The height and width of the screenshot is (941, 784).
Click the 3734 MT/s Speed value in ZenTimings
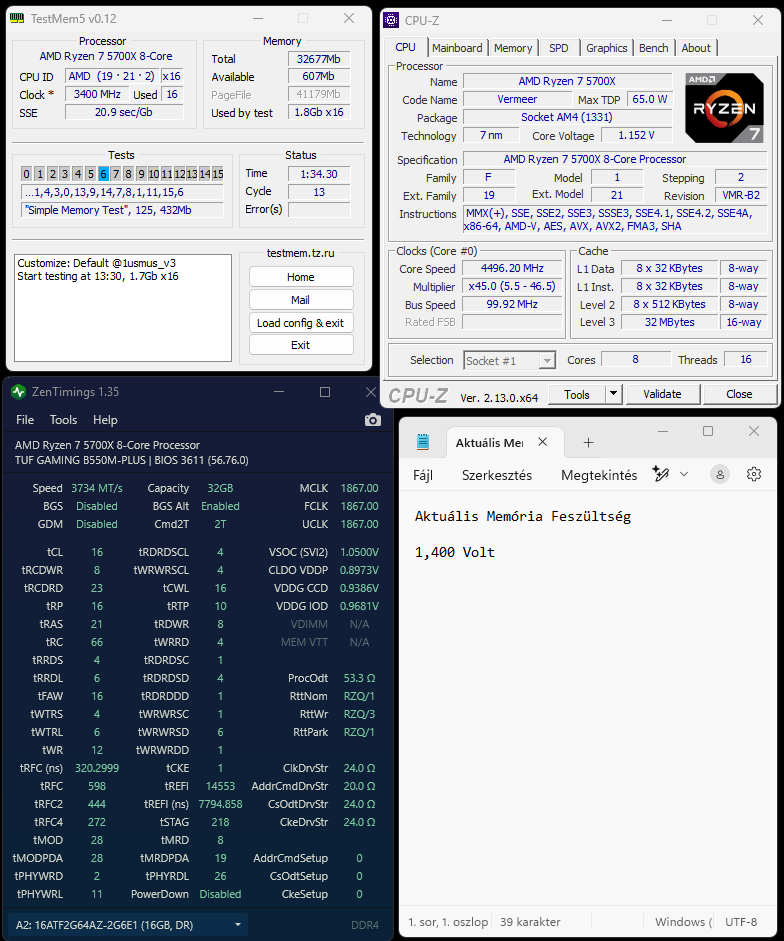pos(97,488)
